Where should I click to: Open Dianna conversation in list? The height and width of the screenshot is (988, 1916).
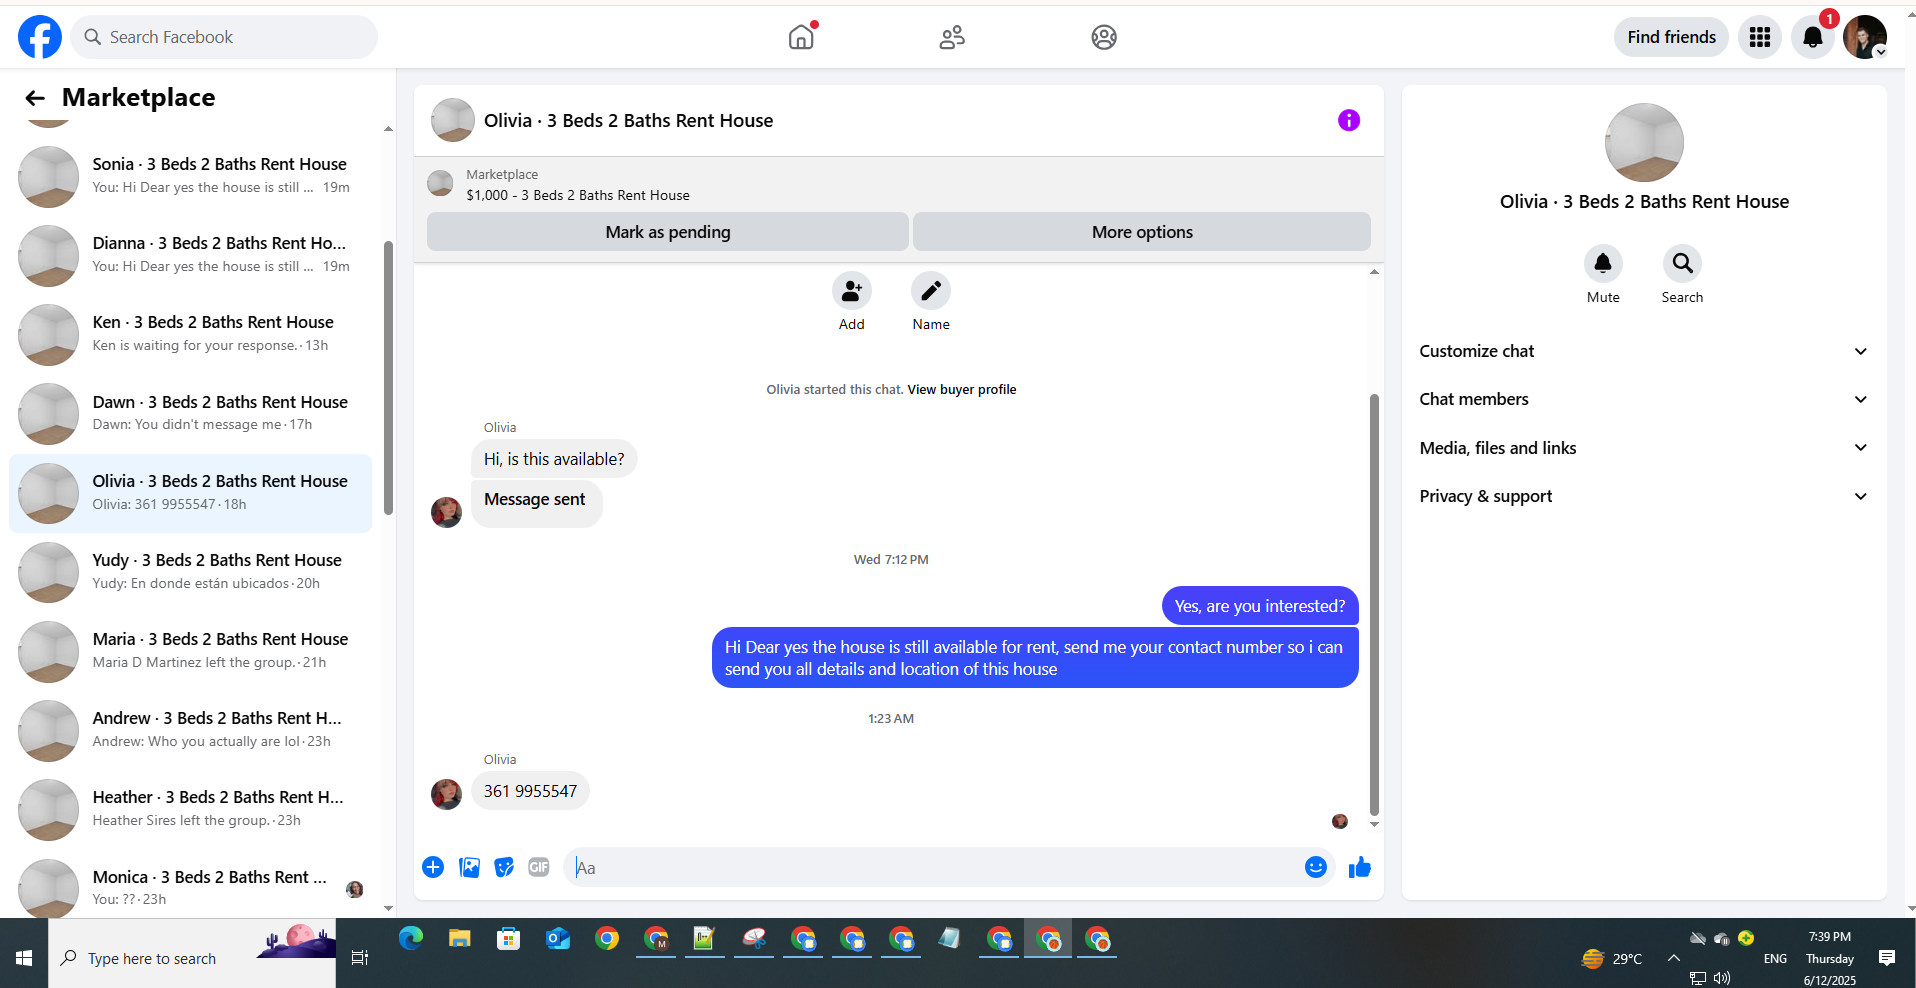[190, 255]
